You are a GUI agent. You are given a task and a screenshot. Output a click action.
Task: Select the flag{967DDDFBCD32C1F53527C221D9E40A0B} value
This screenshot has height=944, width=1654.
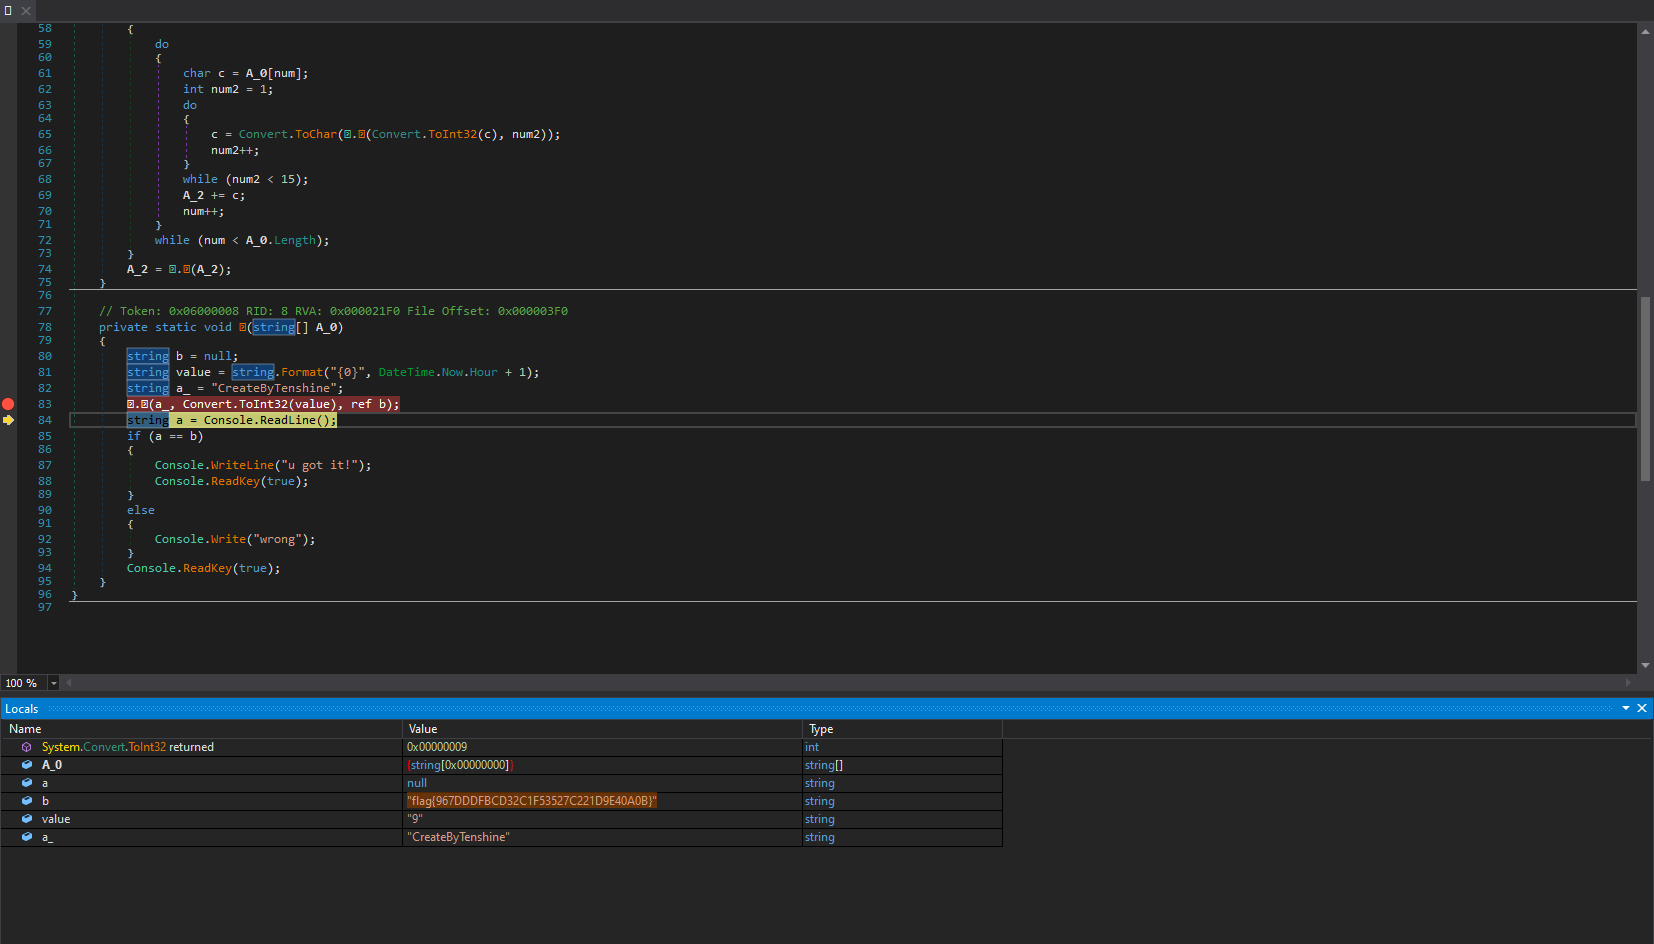click(x=532, y=801)
